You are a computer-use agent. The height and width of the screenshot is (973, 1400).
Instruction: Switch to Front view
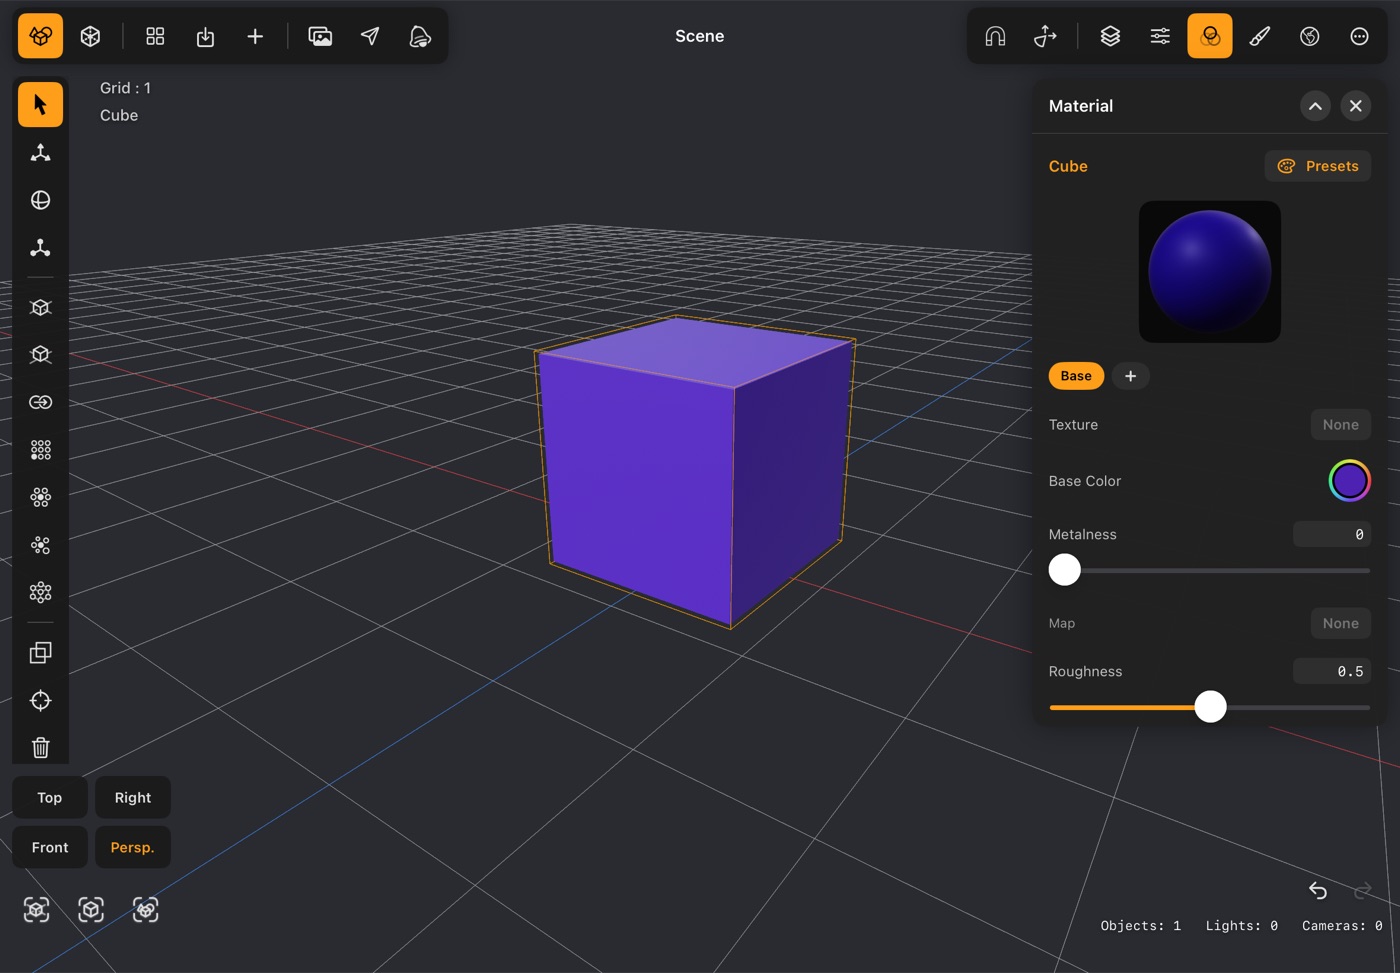tap(49, 847)
